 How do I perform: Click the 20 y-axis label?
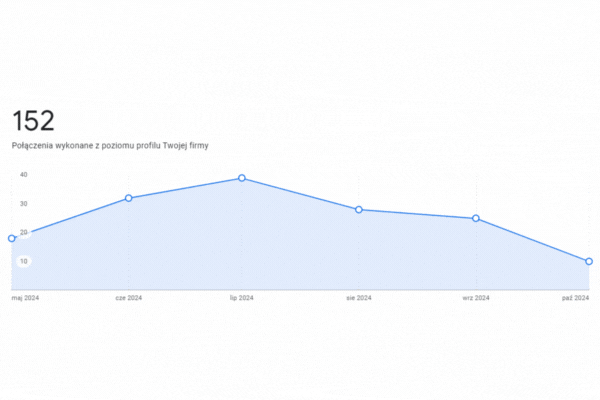pos(23,232)
